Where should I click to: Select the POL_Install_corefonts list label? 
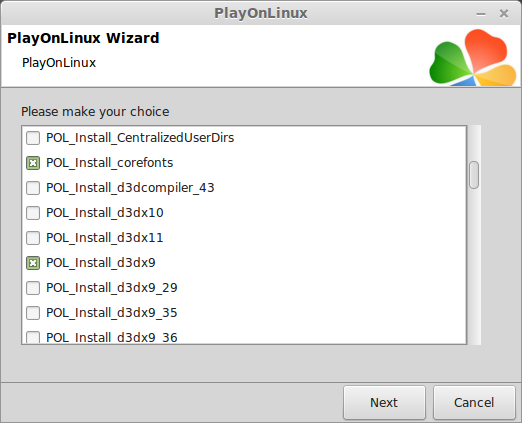110,163
